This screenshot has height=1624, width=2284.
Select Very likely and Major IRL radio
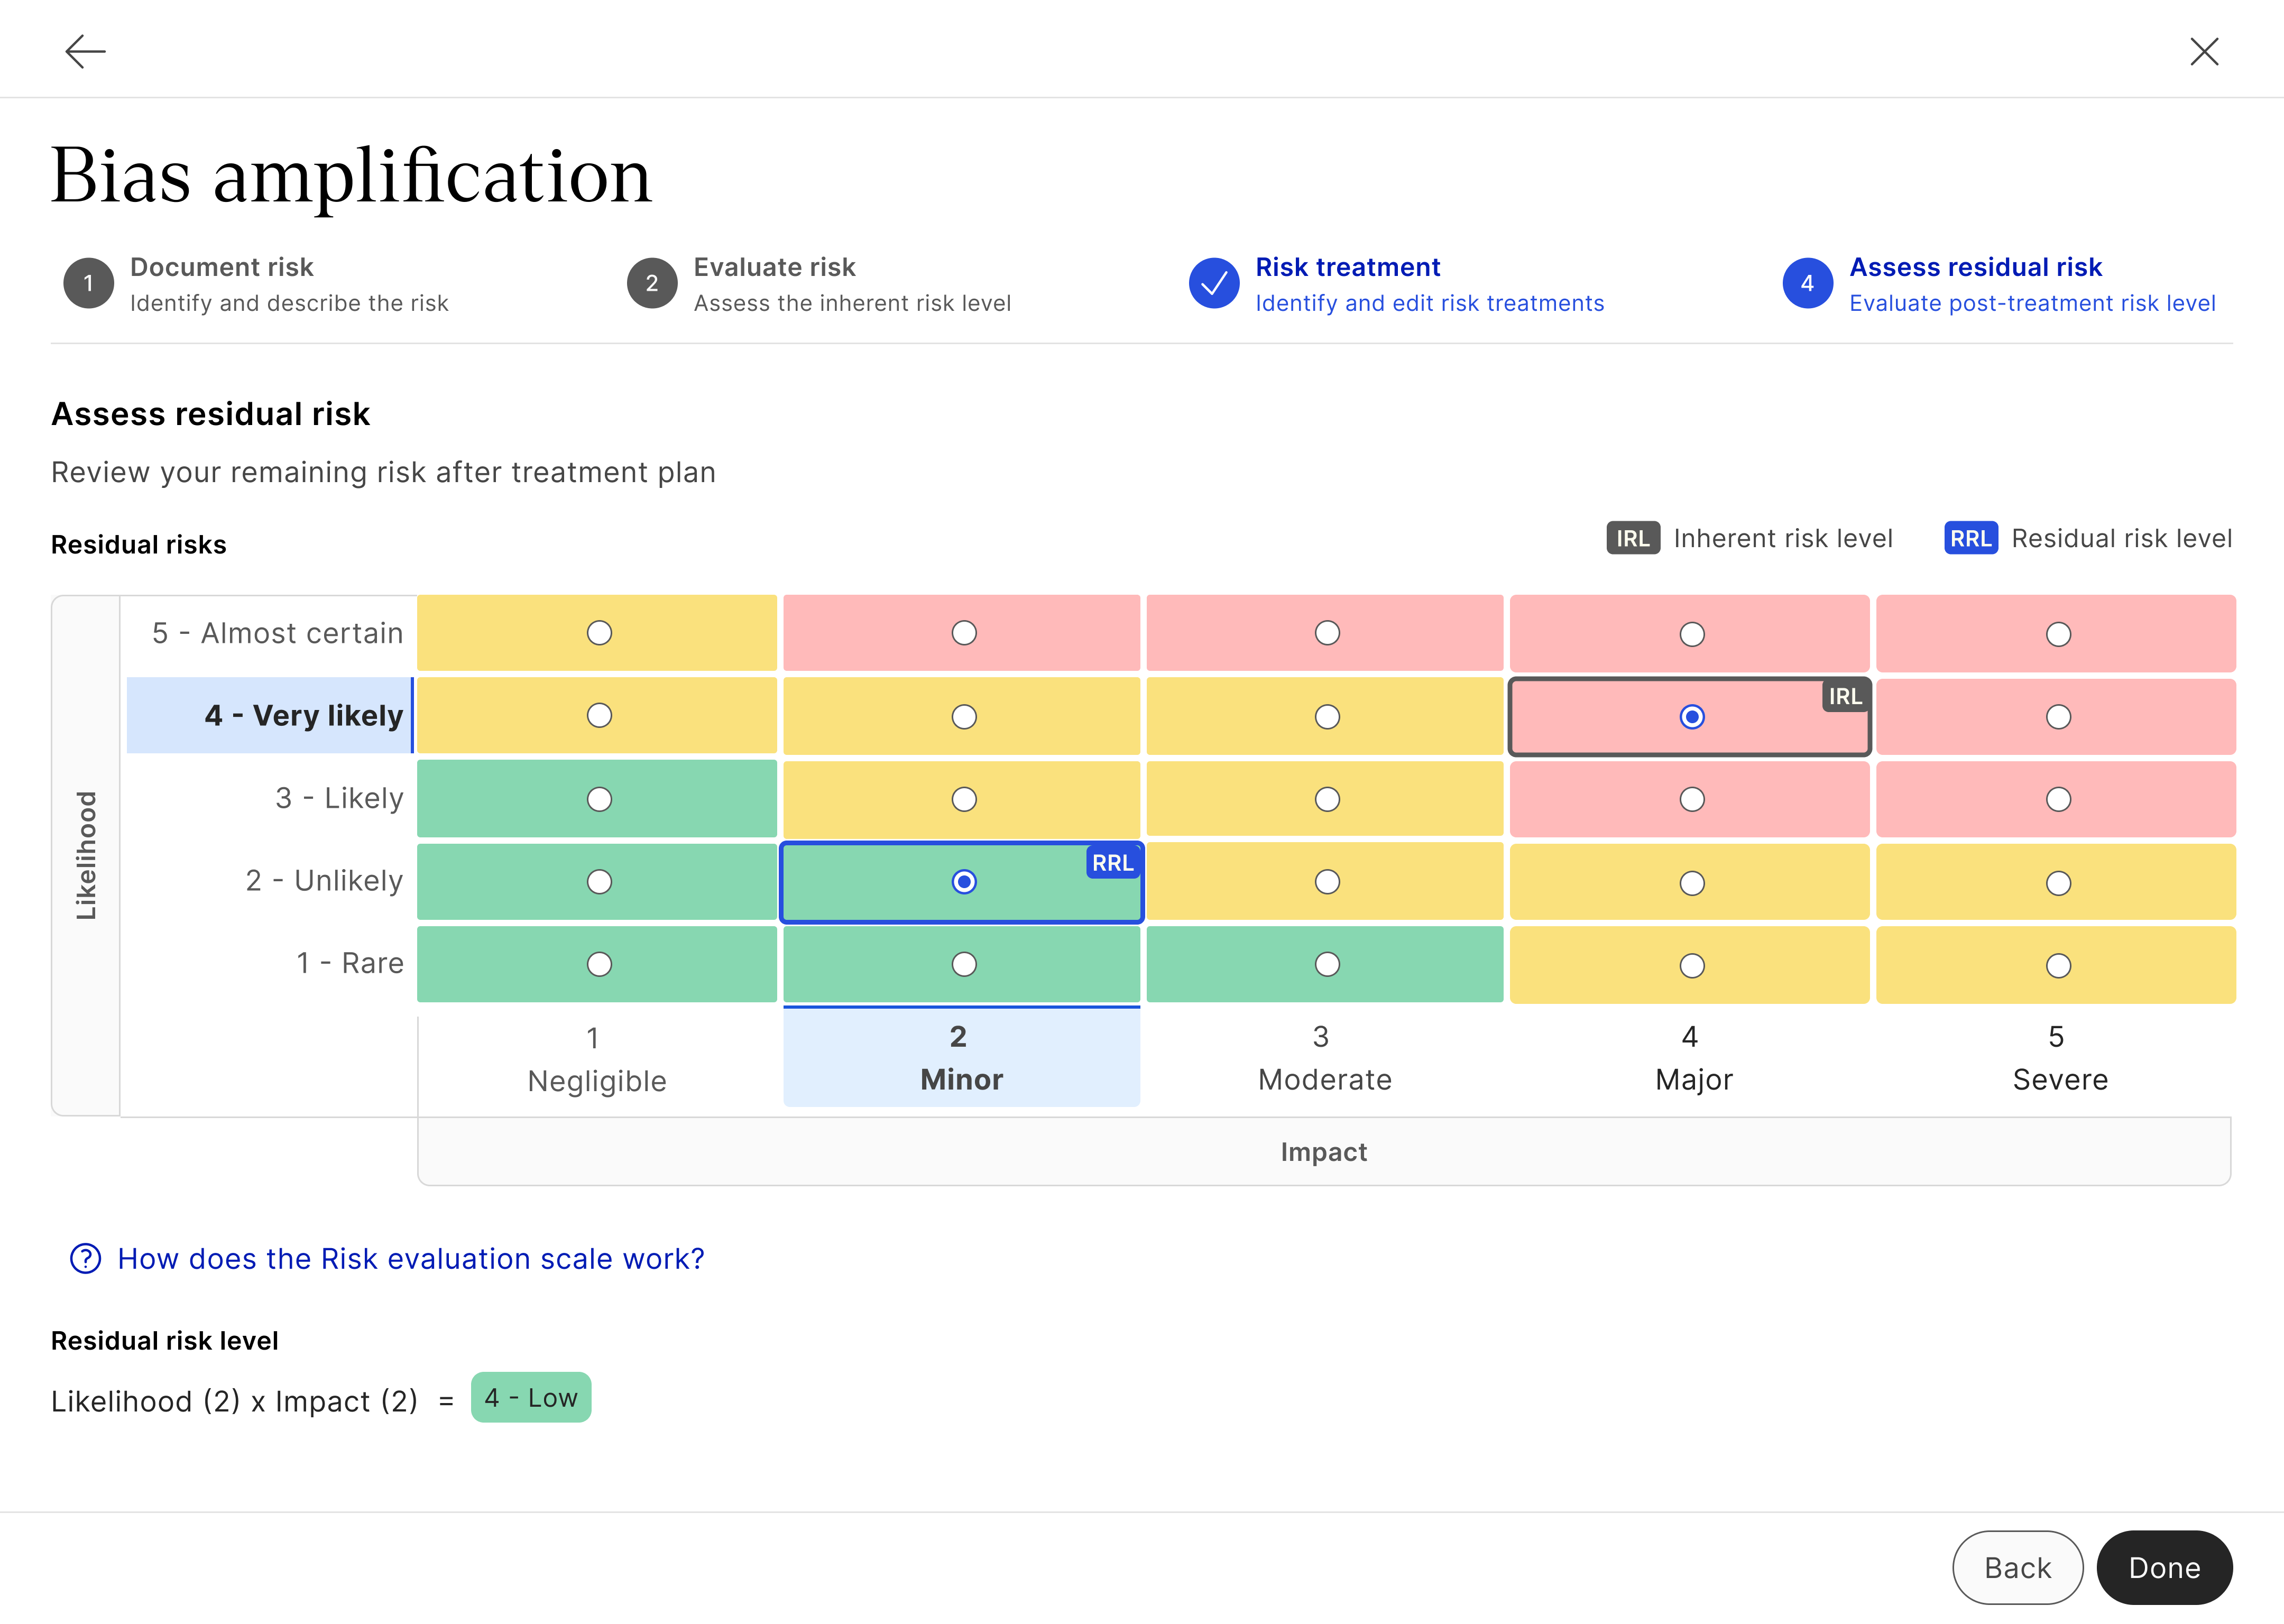click(x=1691, y=717)
